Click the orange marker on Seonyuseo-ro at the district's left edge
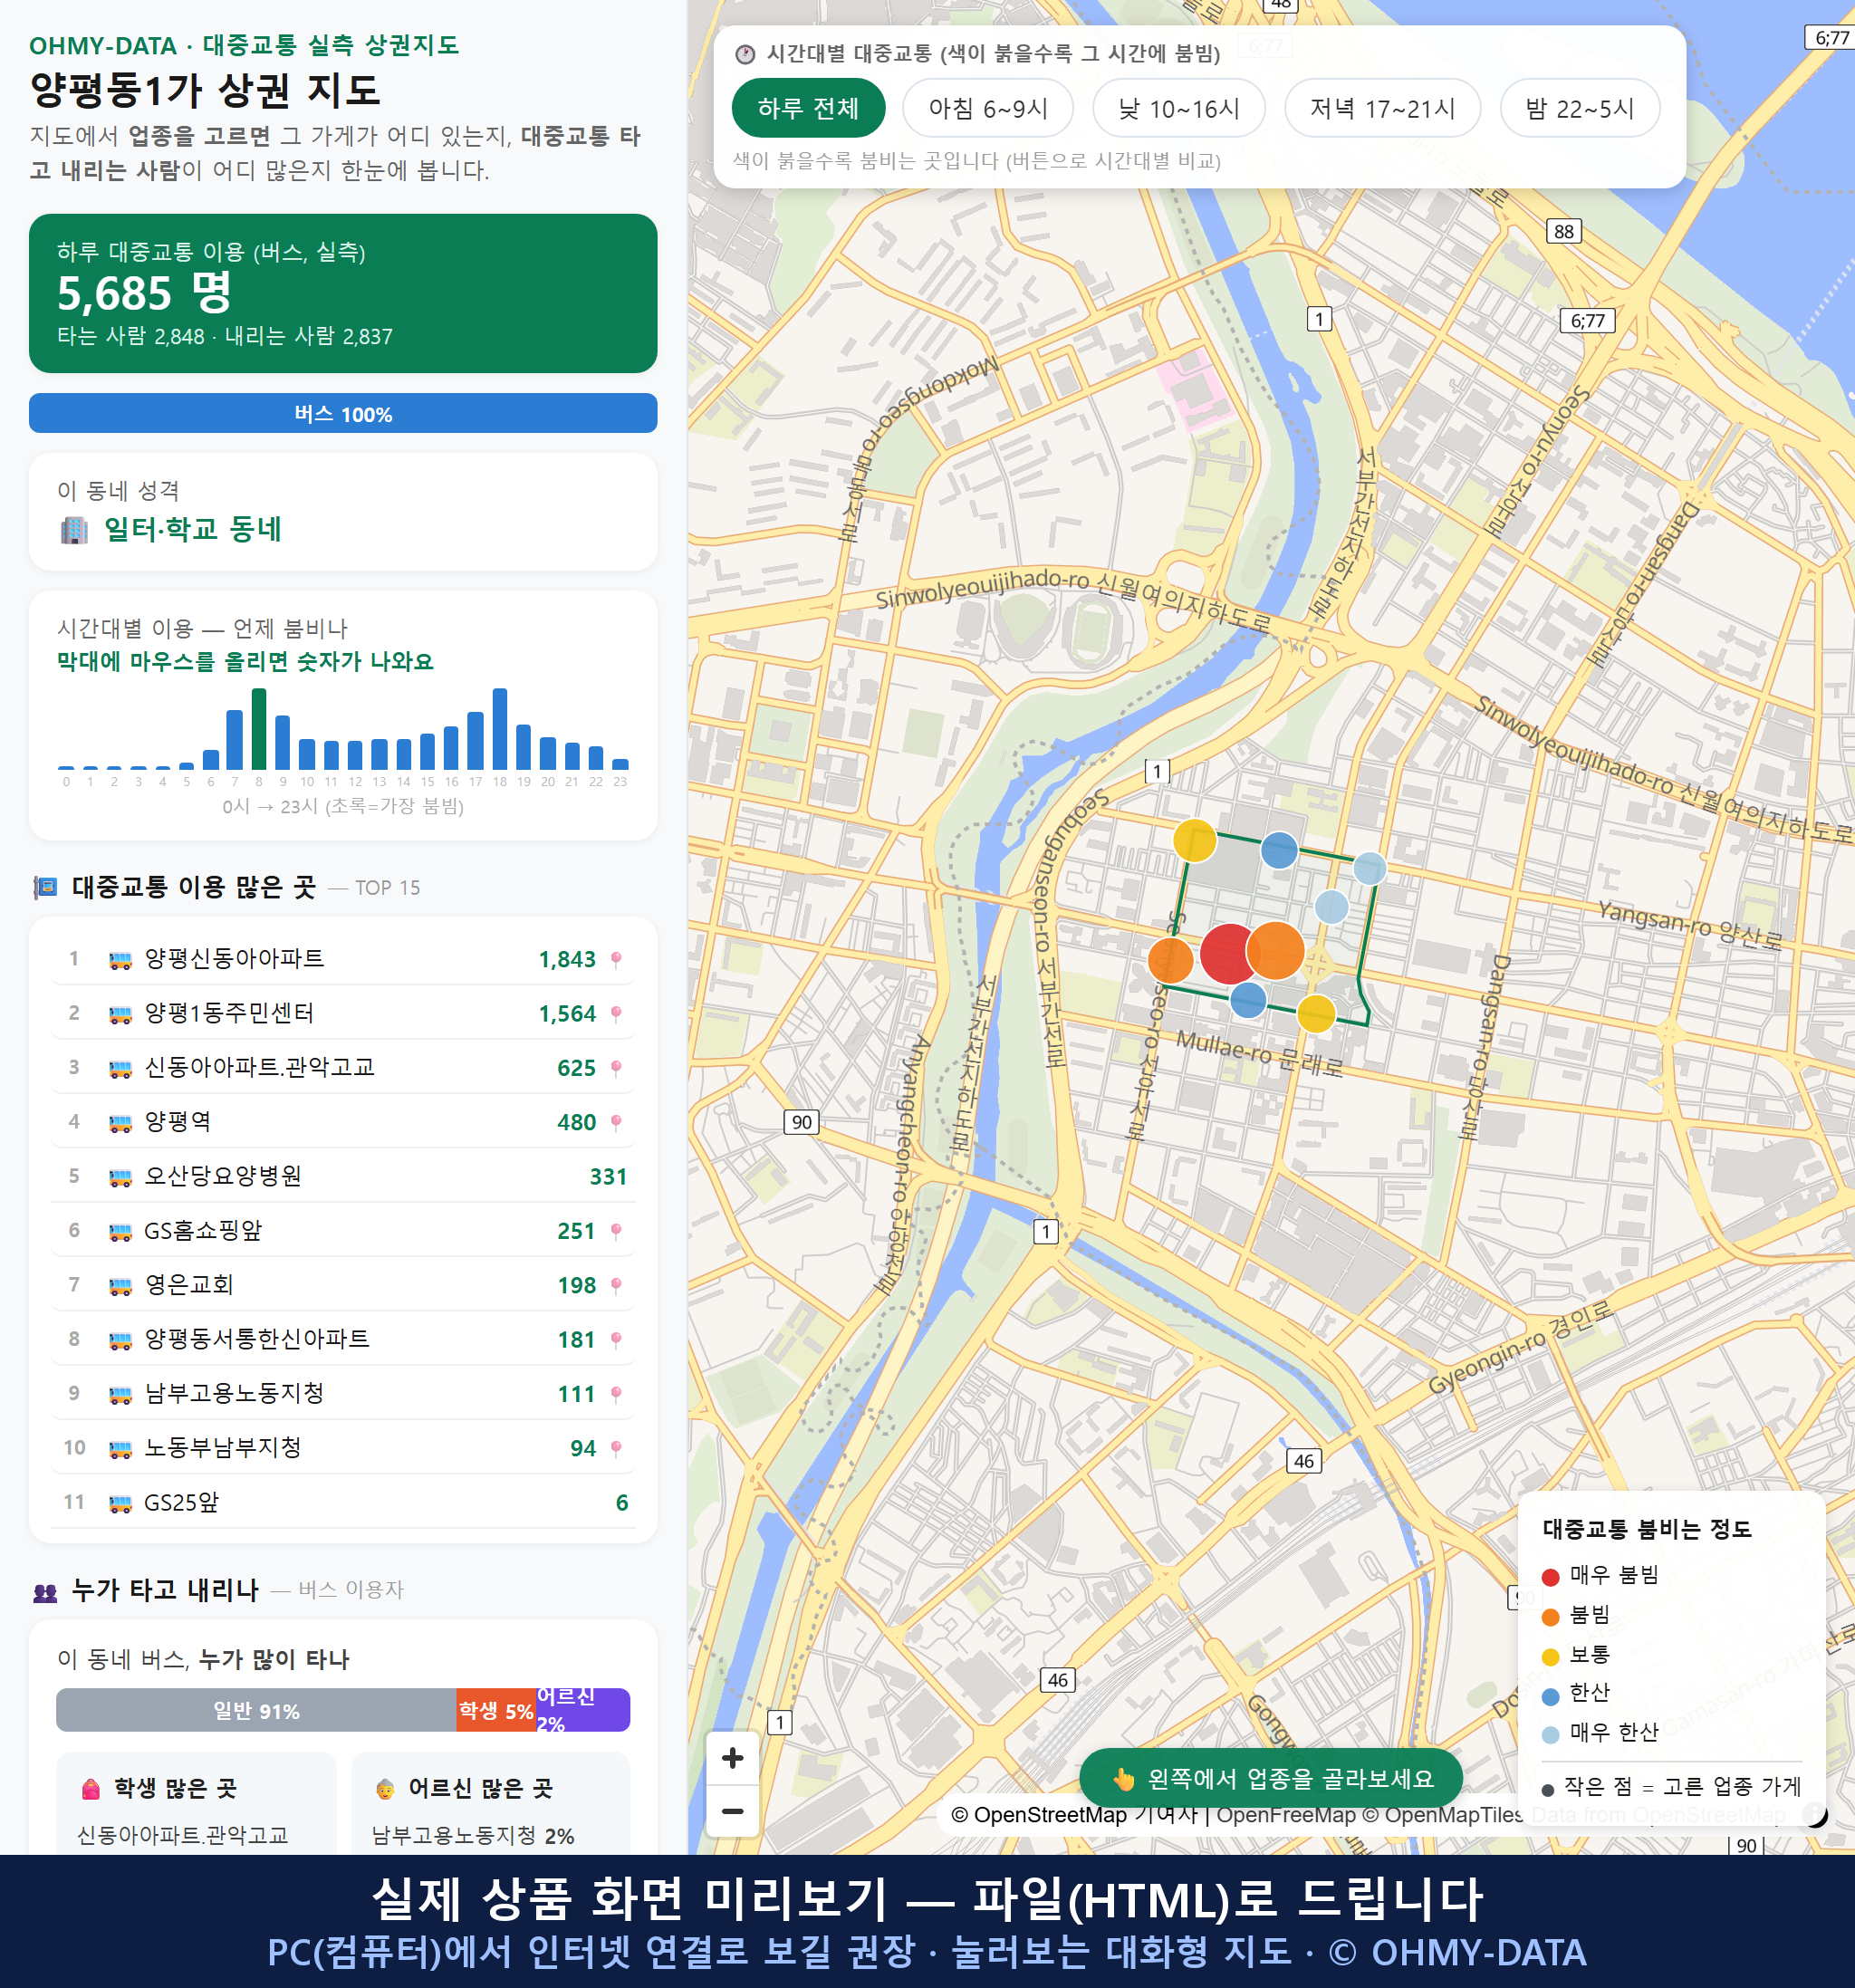 1170,960
